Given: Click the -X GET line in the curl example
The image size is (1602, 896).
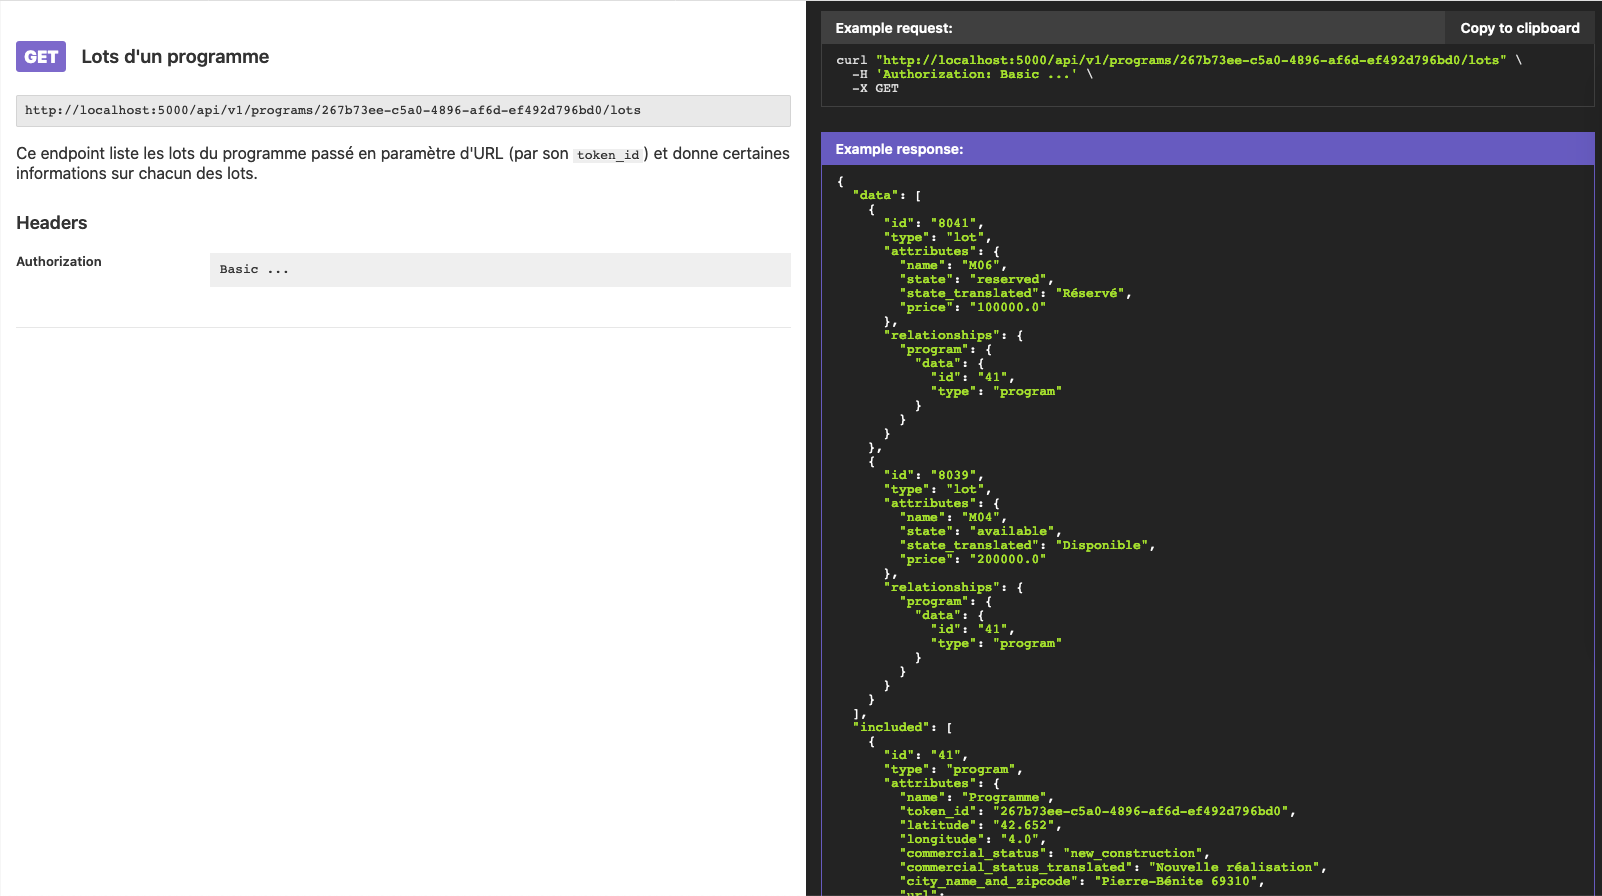Looking at the screenshot, I should (x=876, y=89).
